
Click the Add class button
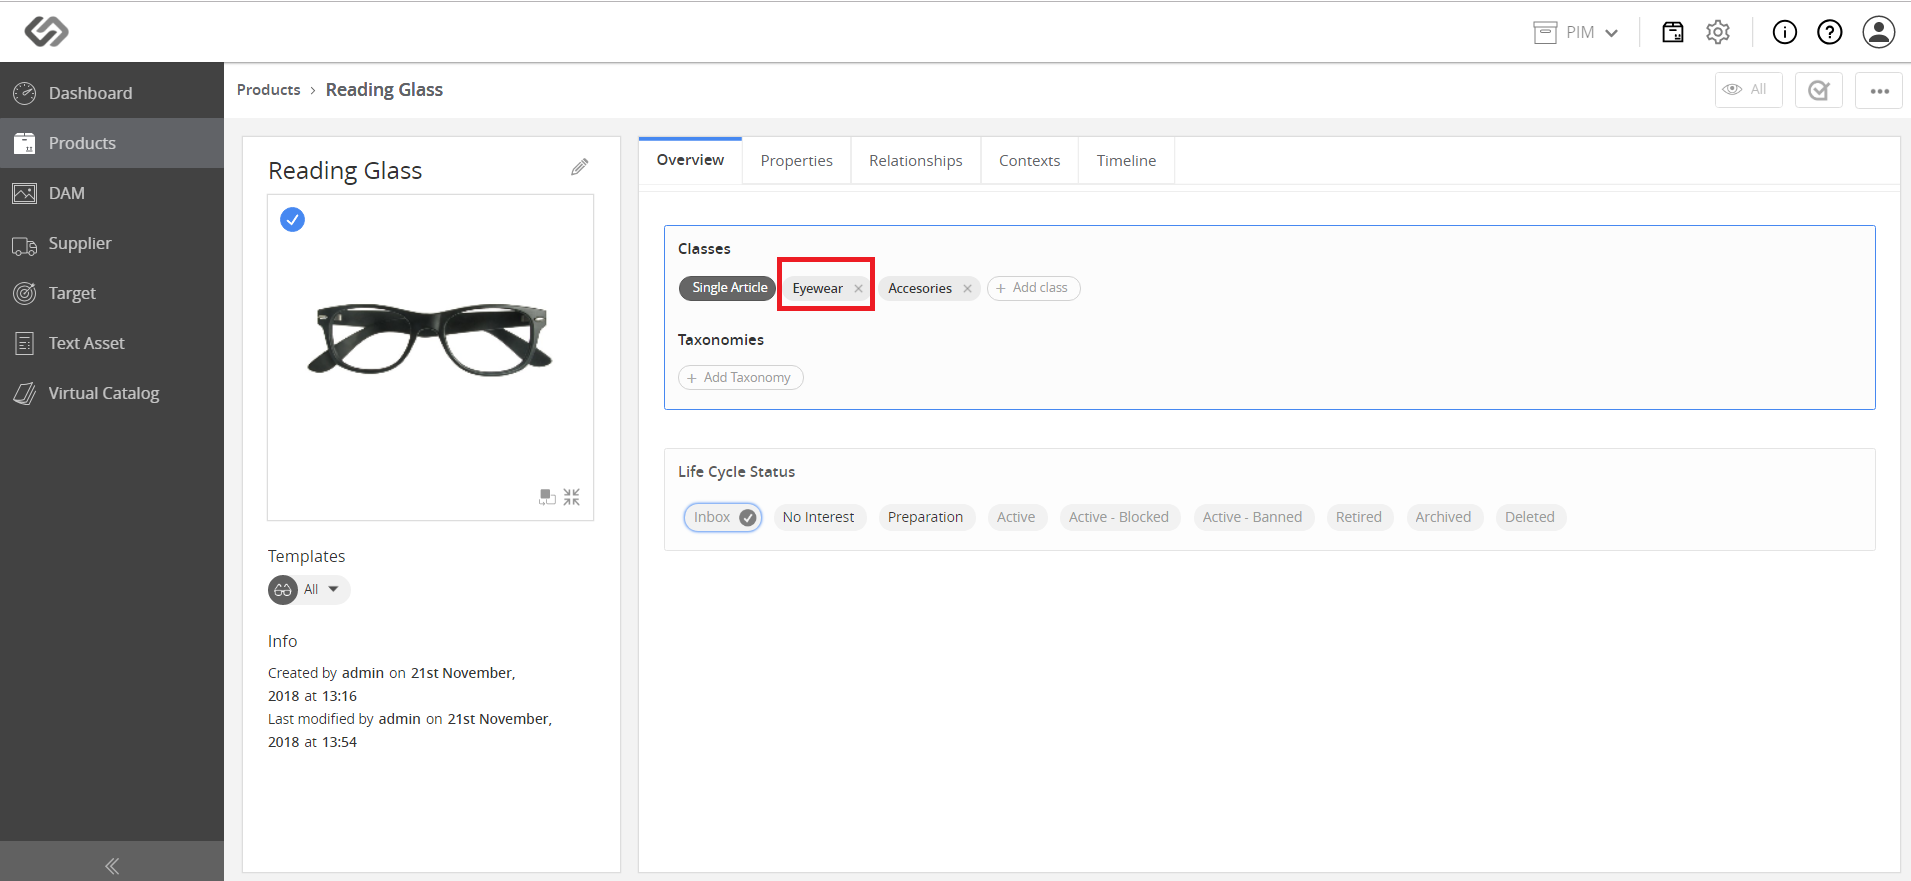click(x=1033, y=288)
